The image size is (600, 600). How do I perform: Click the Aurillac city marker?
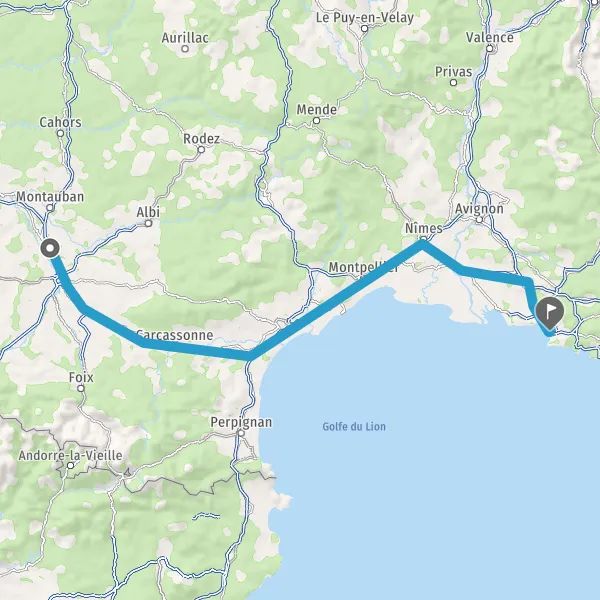185,49
